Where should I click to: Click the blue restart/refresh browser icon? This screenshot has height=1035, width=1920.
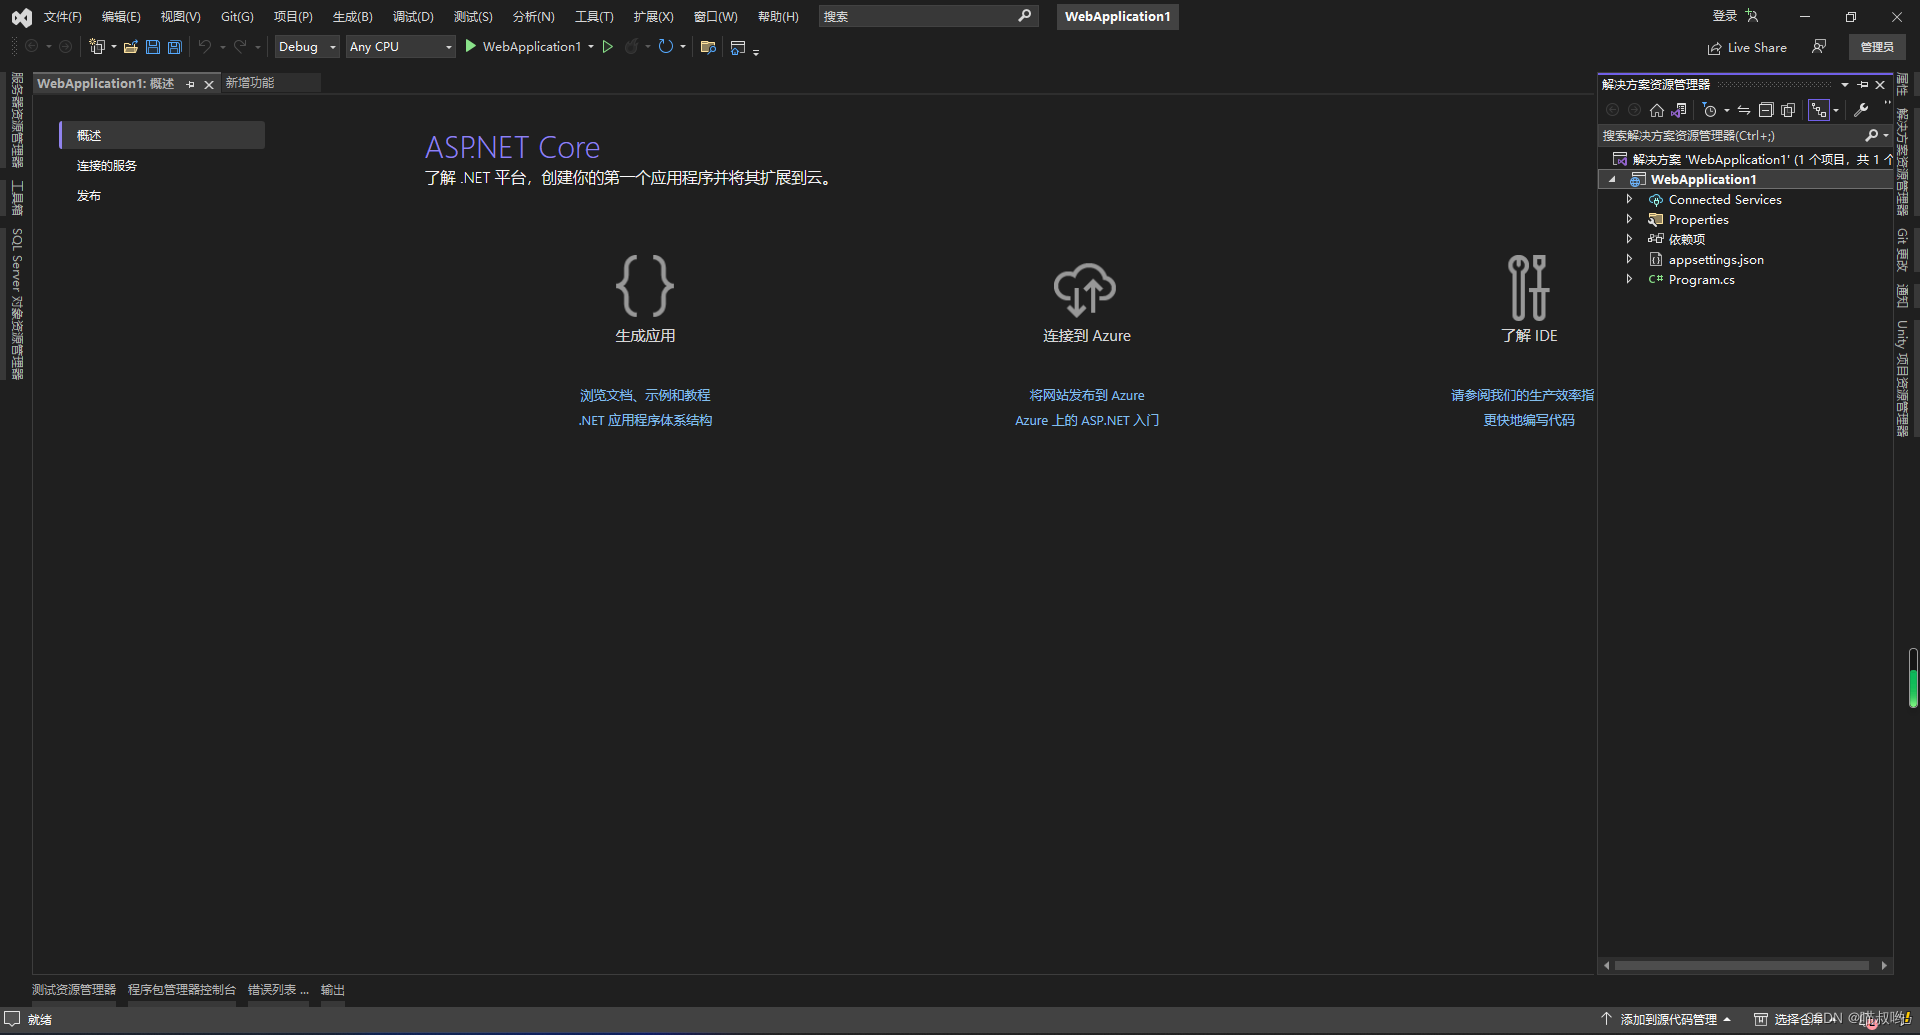(x=666, y=46)
